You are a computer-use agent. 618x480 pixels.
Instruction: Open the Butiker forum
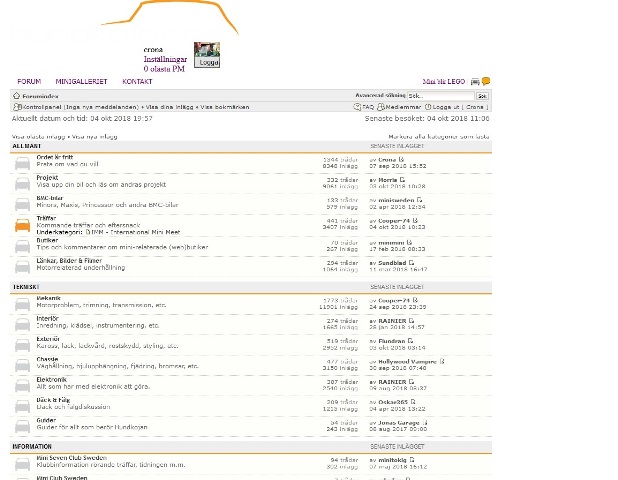pyautogui.click(x=47, y=240)
